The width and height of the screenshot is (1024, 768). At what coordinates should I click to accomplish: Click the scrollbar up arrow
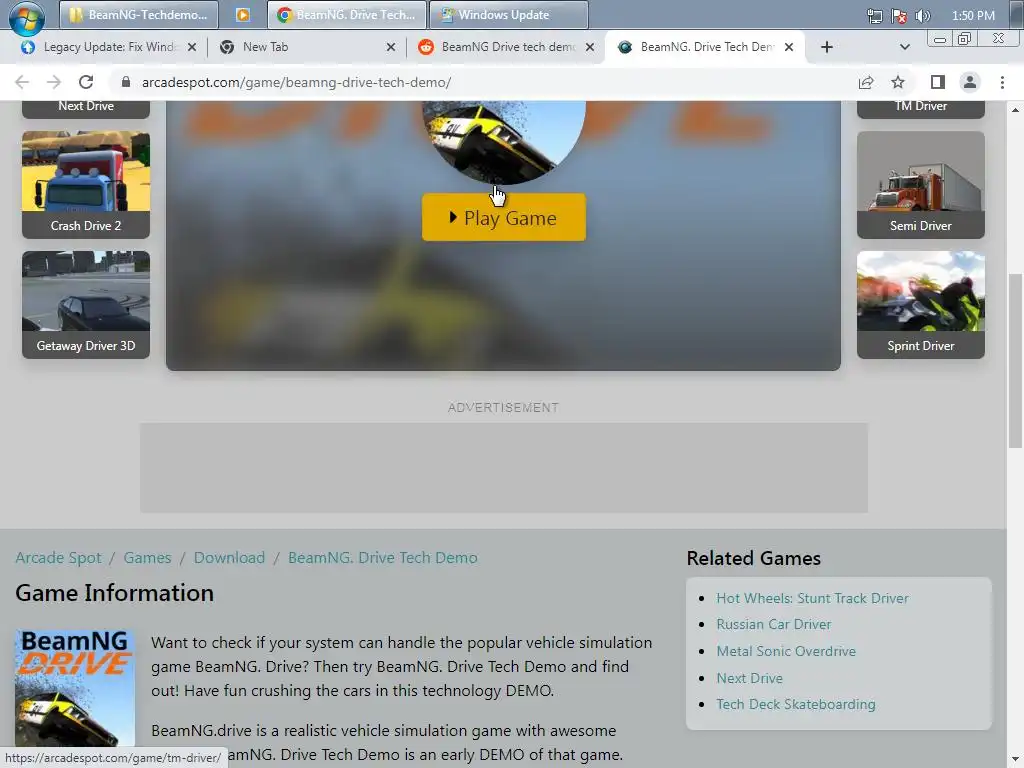[1015, 109]
